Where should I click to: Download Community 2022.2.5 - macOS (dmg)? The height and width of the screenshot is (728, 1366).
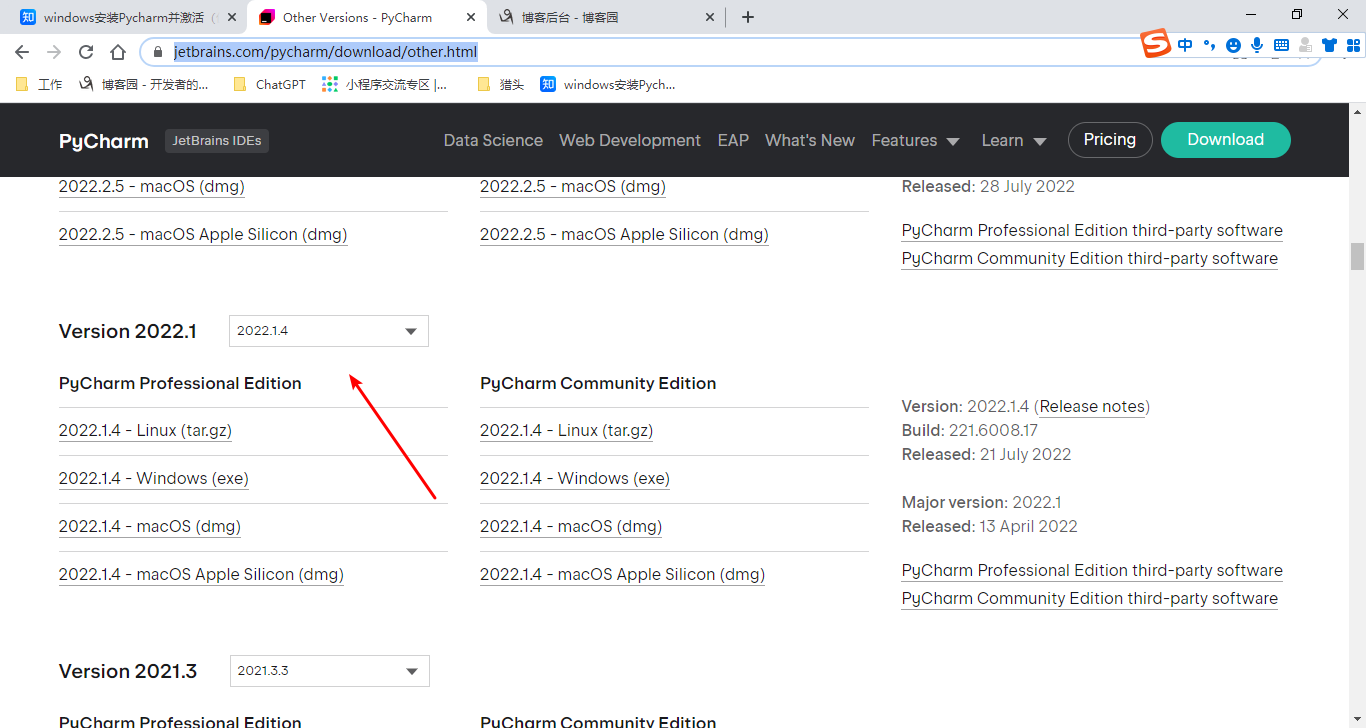tap(573, 186)
